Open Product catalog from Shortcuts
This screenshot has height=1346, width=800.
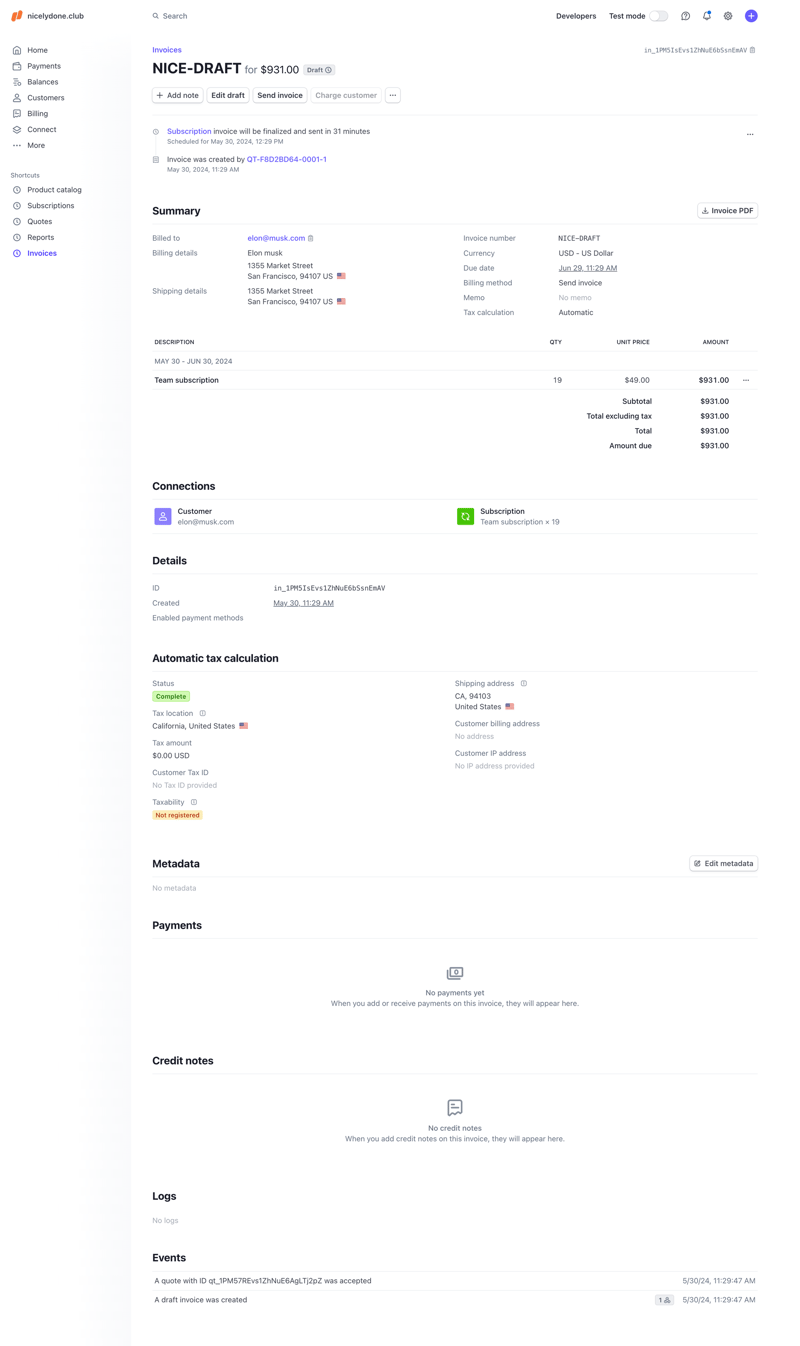[x=54, y=189]
